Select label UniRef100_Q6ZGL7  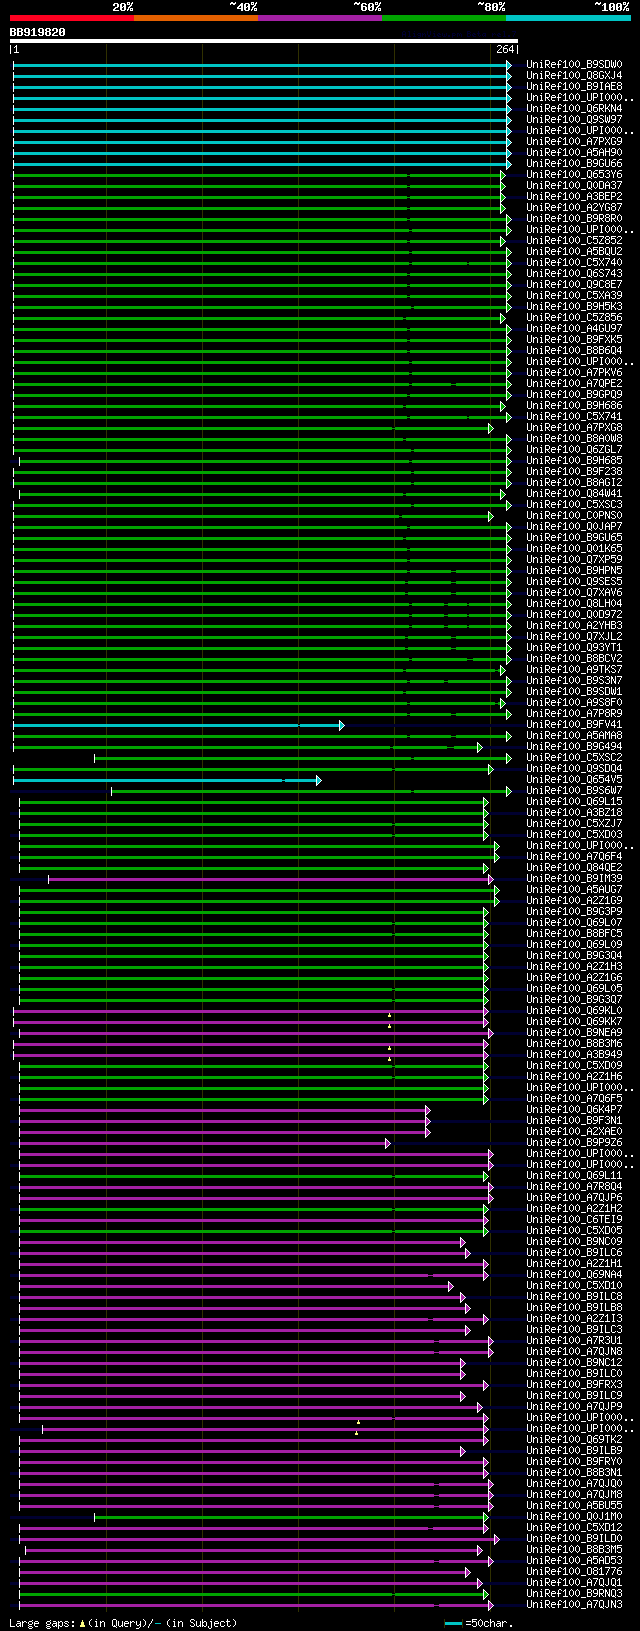574,449
